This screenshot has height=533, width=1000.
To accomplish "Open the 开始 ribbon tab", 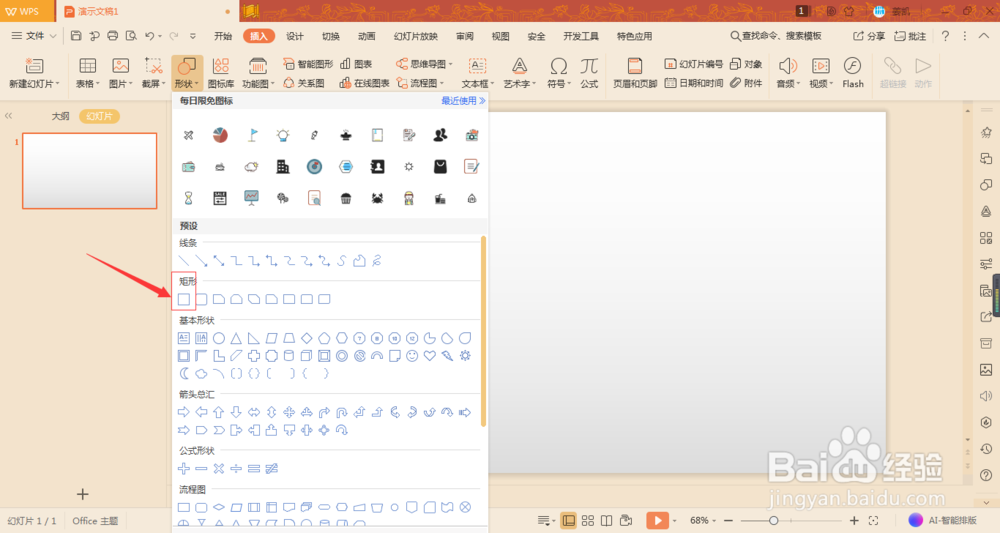I will point(223,36).
